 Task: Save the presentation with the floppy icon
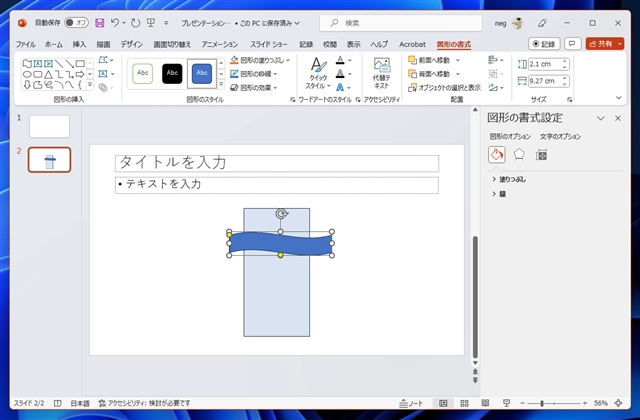pos(100,23)
